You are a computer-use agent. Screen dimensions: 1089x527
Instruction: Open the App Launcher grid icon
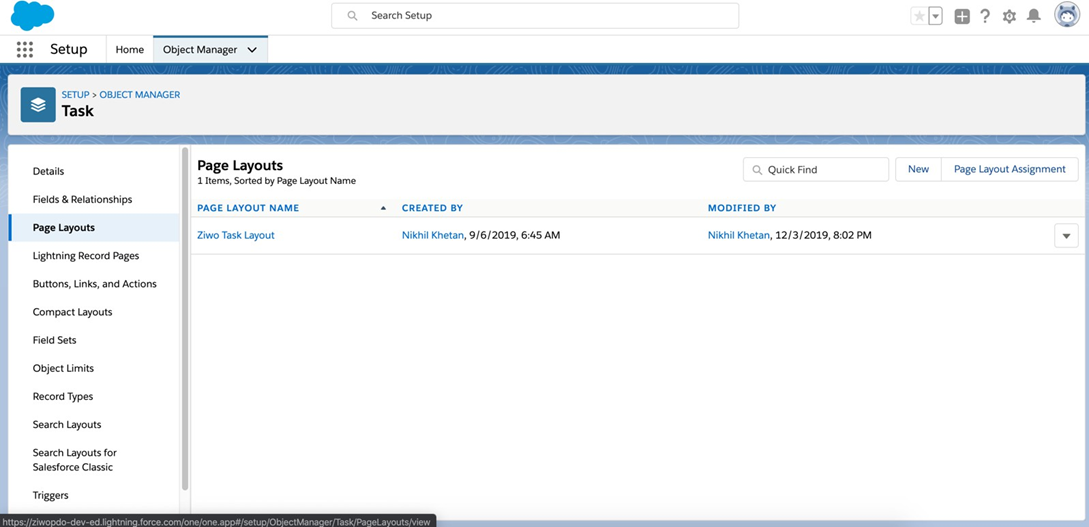click(25, 49)
